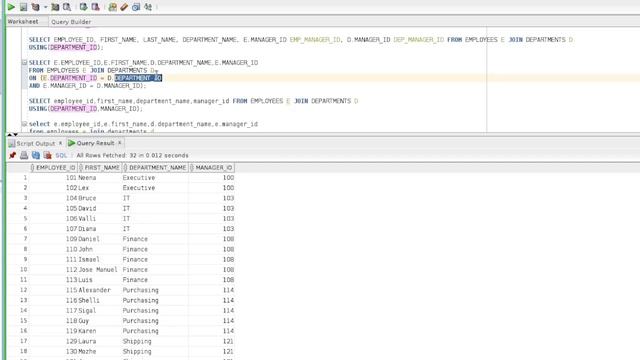Sort by the EMPLOYEE_ID column header
Image resolution: width=640 pixels, height=360 pixels.
click(x=53, y=168)
